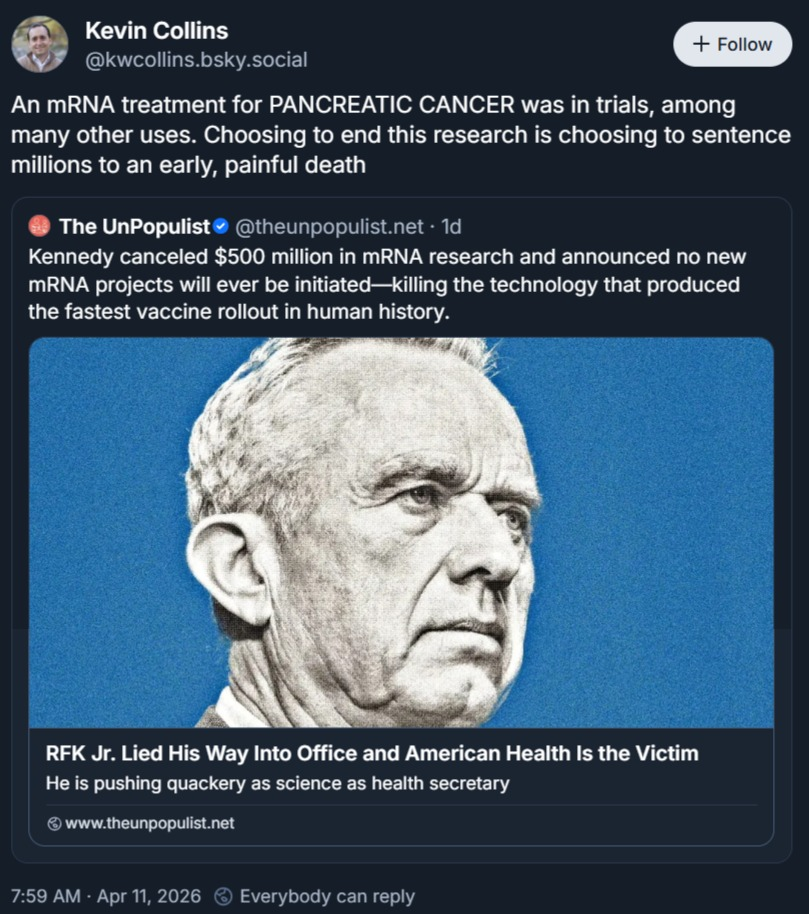Click the 1d timestamp on quoted post

click(x=451, y=226)
